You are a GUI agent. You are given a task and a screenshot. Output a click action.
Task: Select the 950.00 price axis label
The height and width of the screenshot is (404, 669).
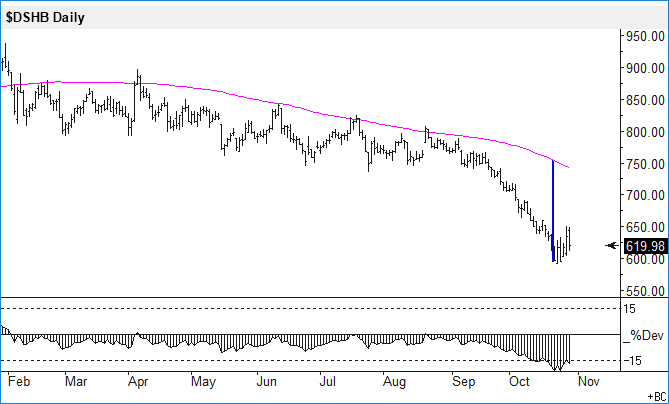646,37
